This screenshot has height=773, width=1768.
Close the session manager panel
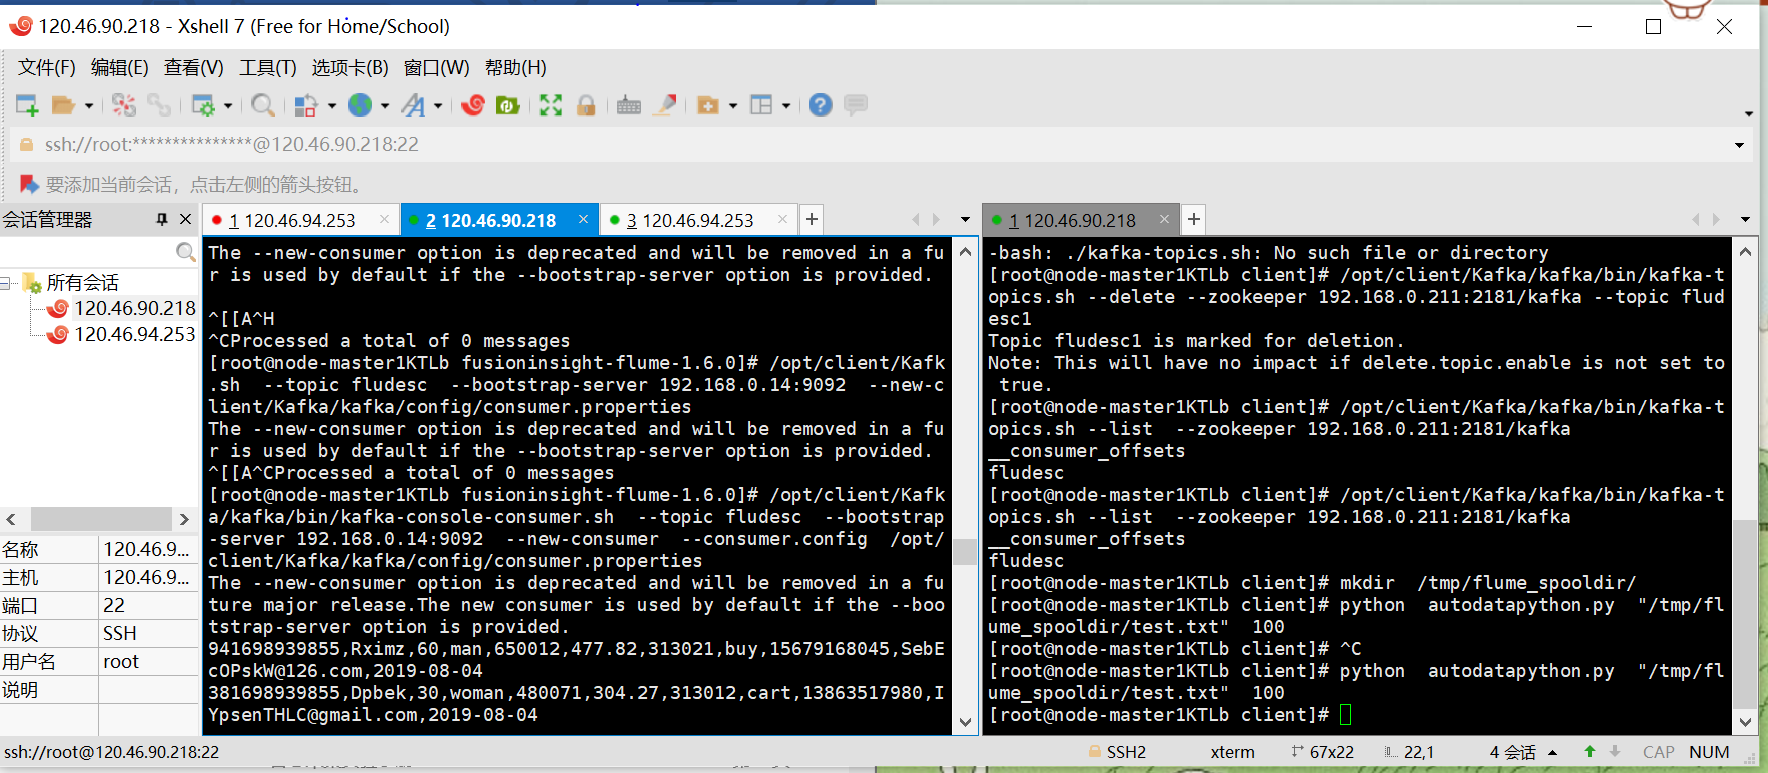click(185, 219)
